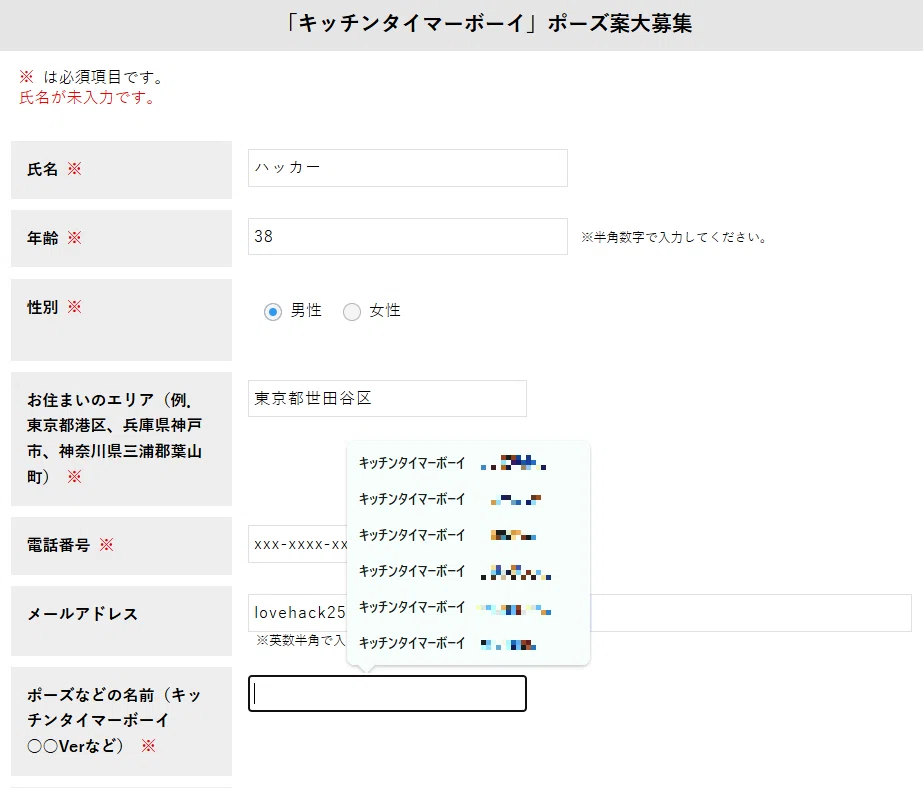This screenshot has height=788, width=923.
Task: Choose the second キッチンタイマーボーイ autocomplete suggestion
Action: [468, 499]
